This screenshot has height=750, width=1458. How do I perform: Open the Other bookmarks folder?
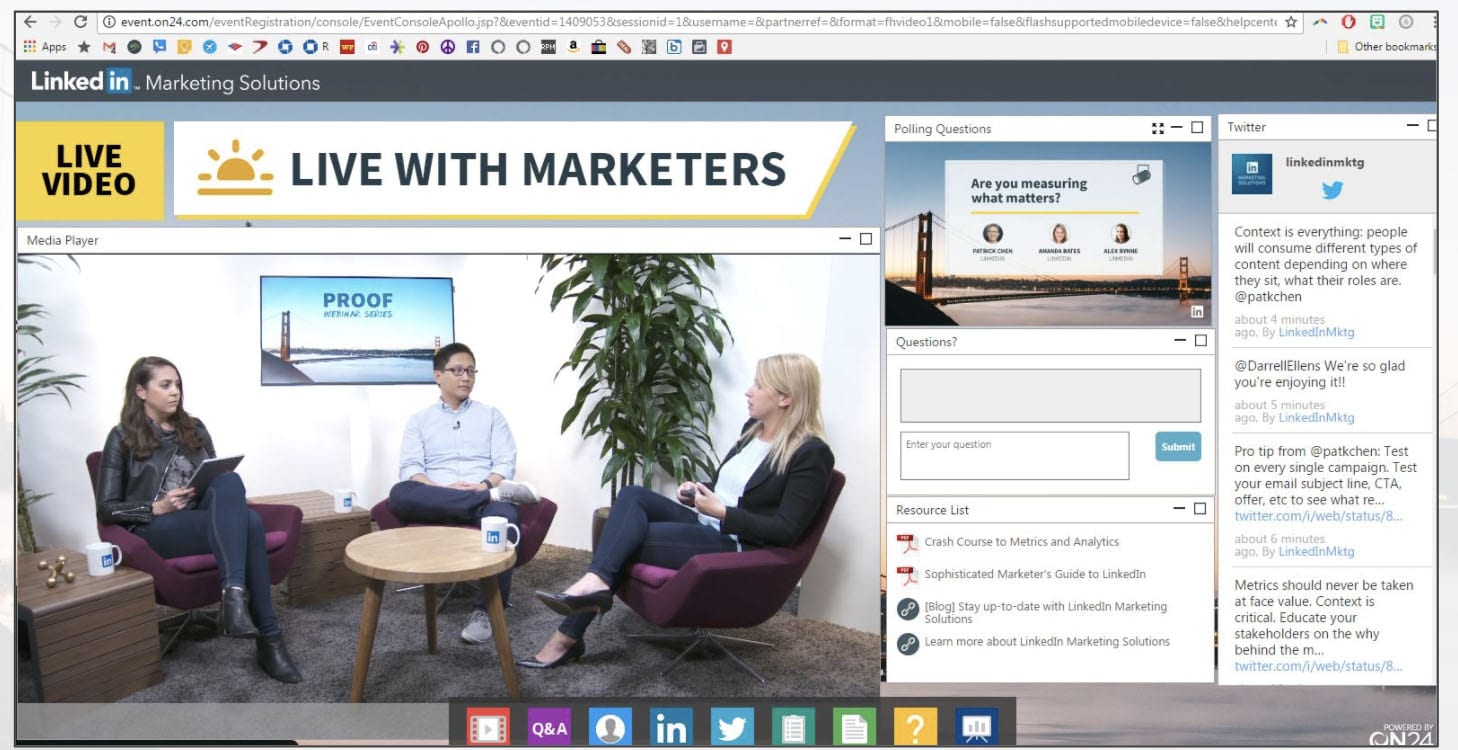pyautogui.click(x=1387, y=47)
